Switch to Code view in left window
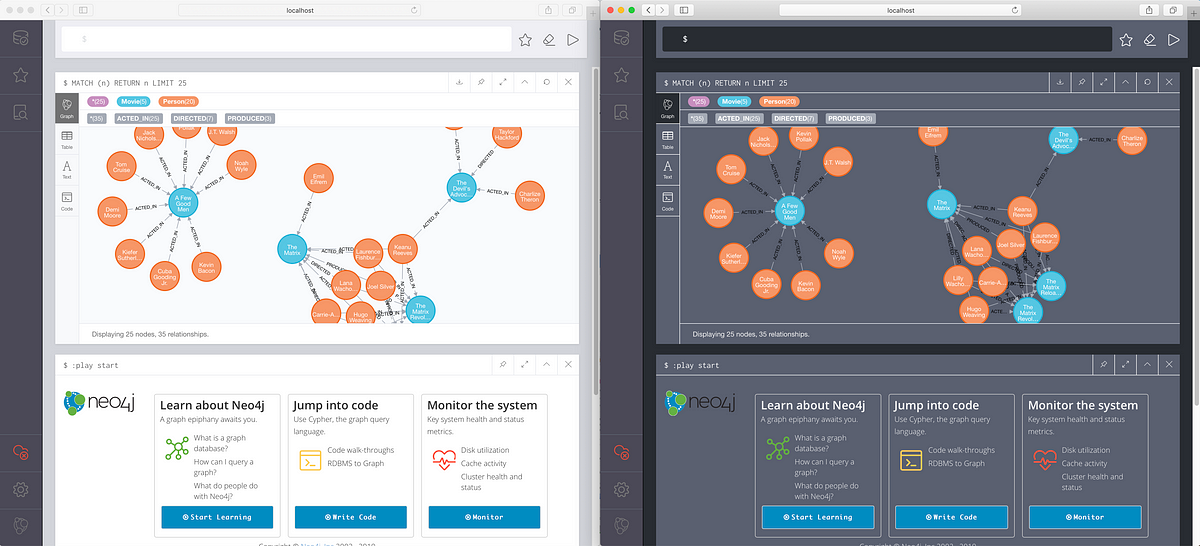Screen dimensions: 1200x546 coord(67,201)
